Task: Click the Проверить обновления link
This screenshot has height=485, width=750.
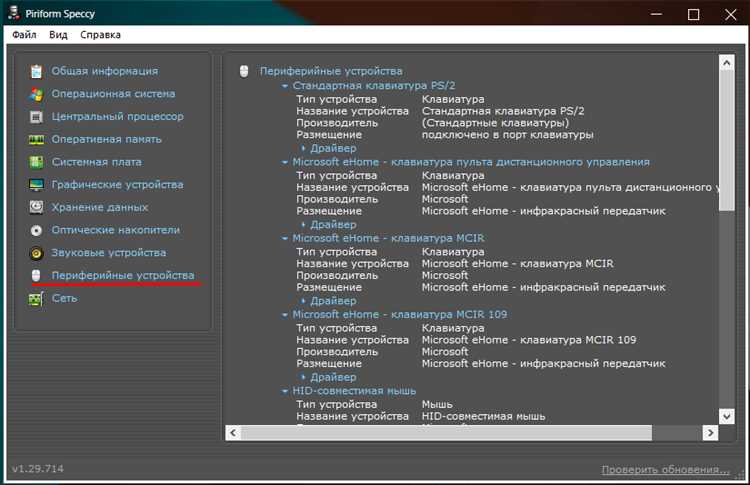Action: pyautogui.click(x=665, y=470)
